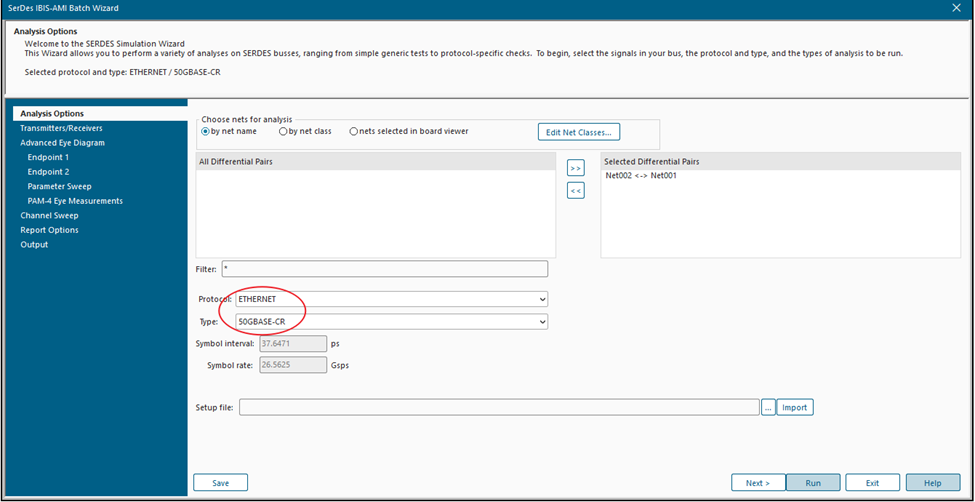Click the setup file browse (...) button
The height and width of the screenshot is (502, 975).
coord(768,407)
